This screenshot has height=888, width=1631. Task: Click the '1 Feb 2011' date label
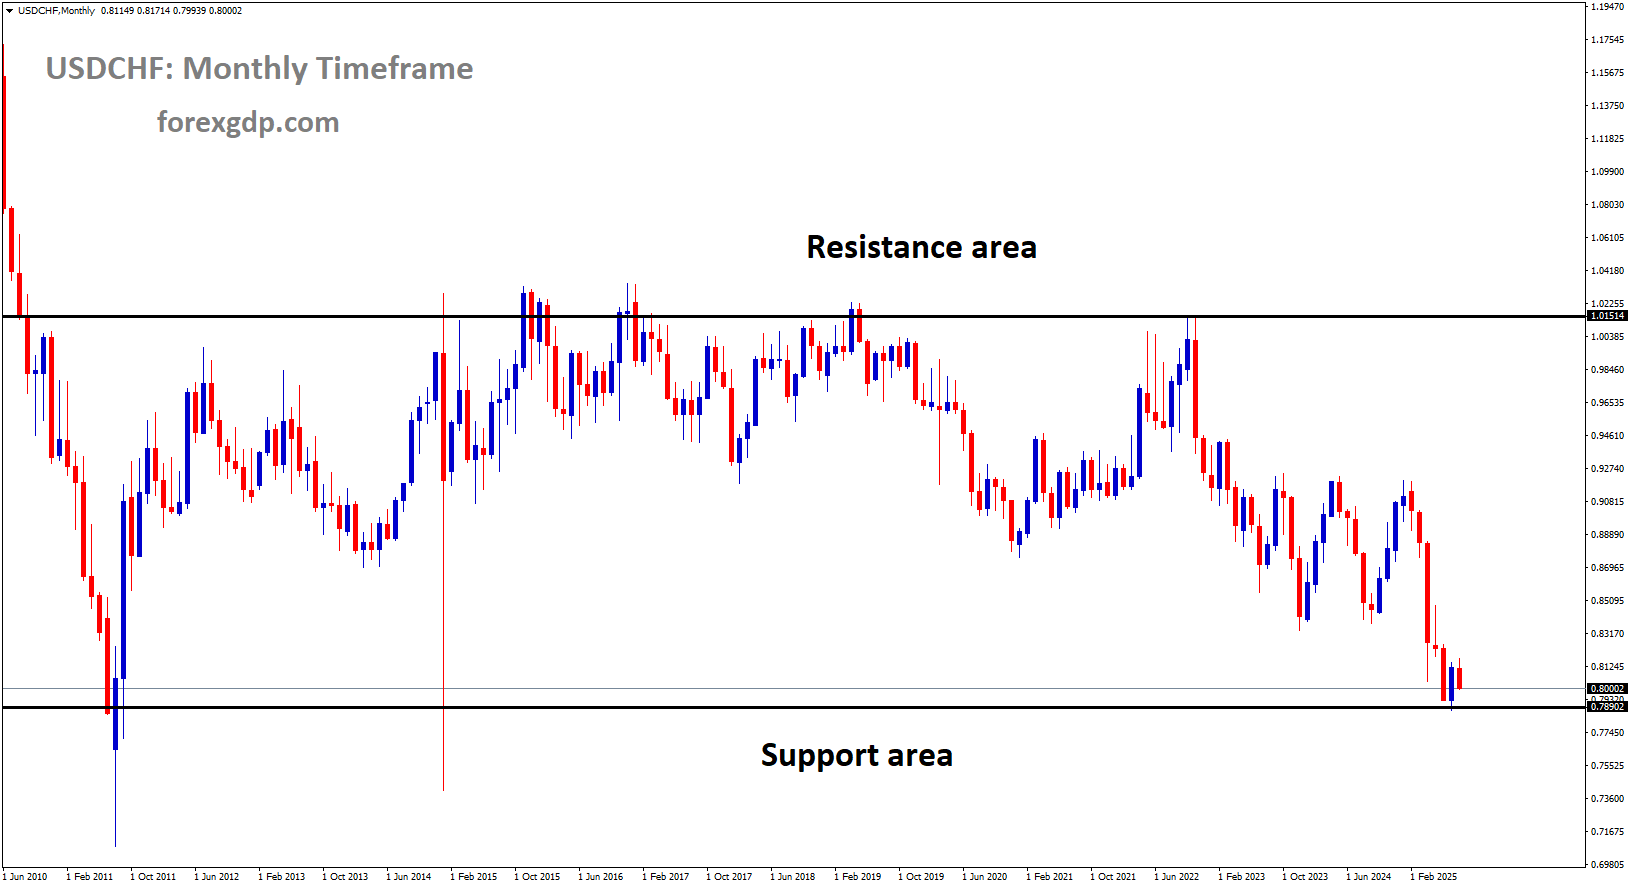tap(90, 877)
